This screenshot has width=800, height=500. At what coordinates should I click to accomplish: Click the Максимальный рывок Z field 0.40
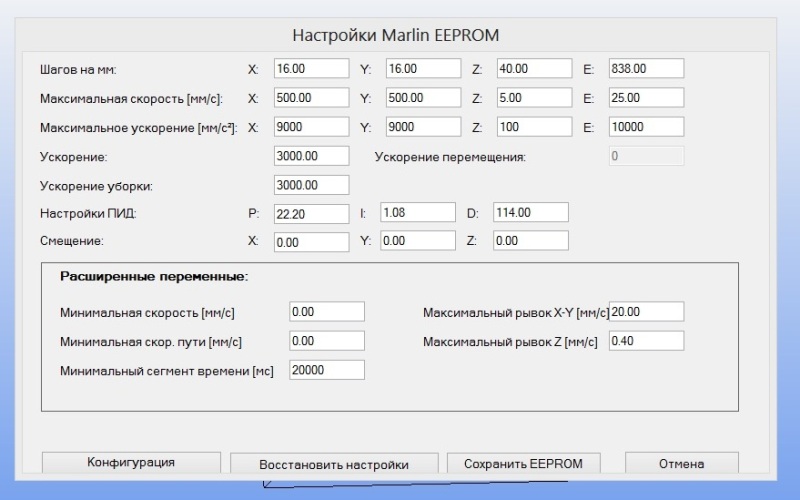646,340
